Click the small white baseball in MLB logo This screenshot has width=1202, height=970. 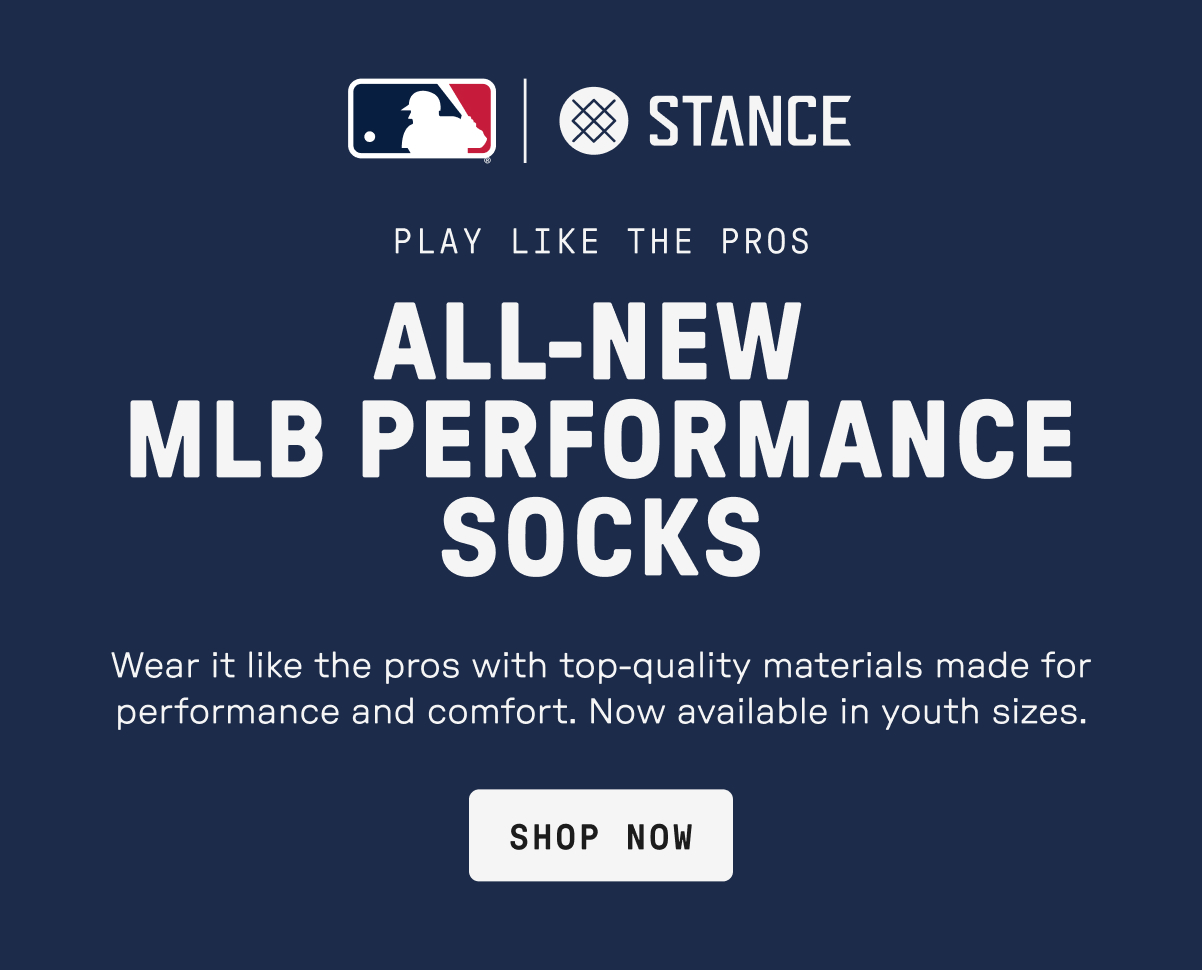(370, 136)
